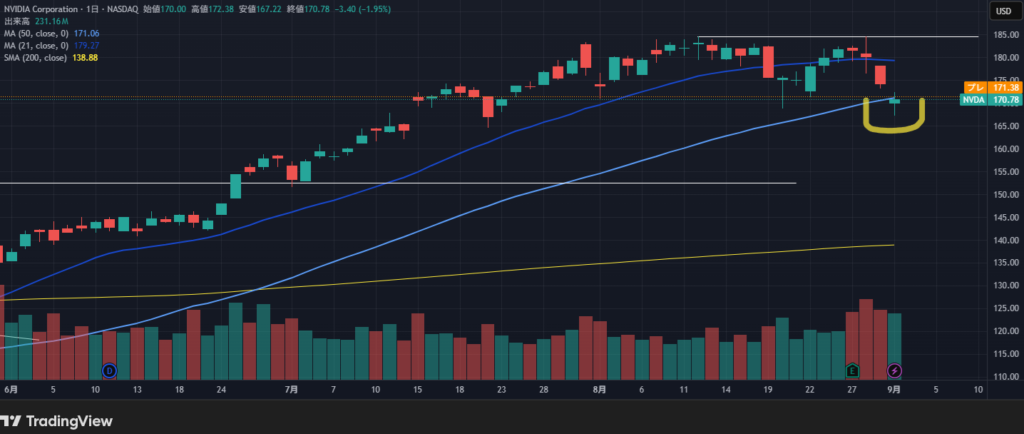Click the NVDA 170.78 price label

click(990, 100)
